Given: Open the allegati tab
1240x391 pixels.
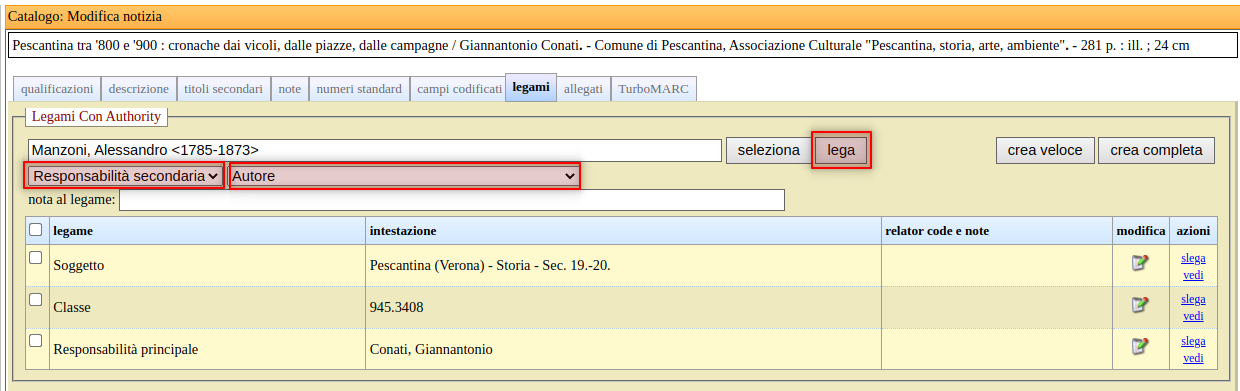Looking at the screenshot, I should tap(583, 89).
